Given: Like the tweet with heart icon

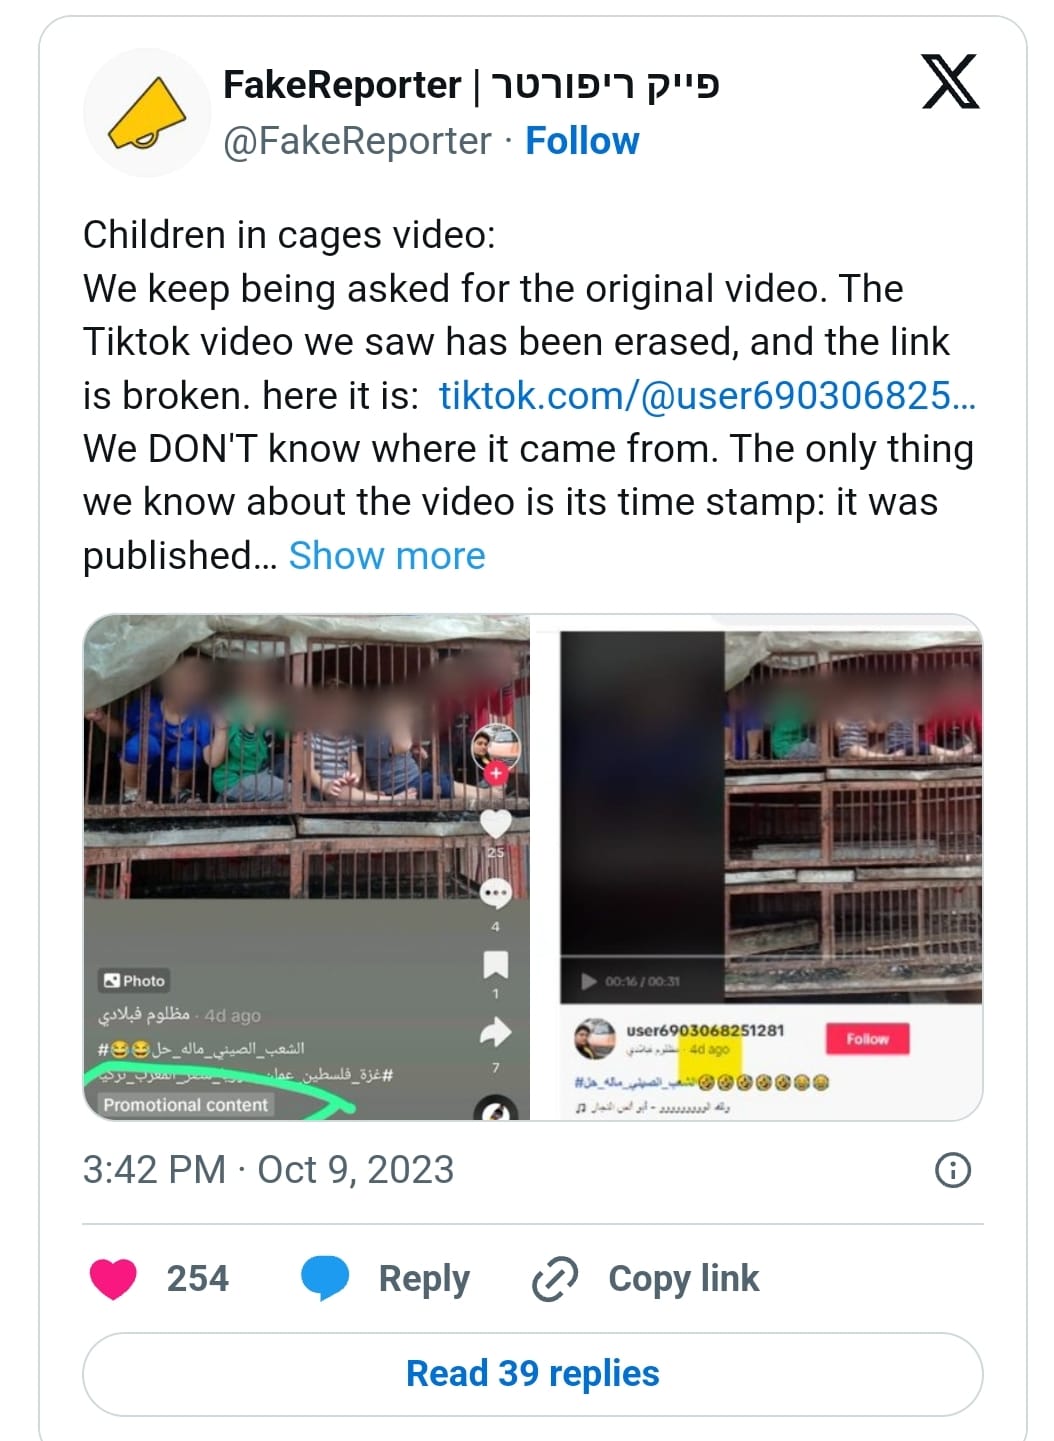Looking at the screenshot, I should (113, 1278).
